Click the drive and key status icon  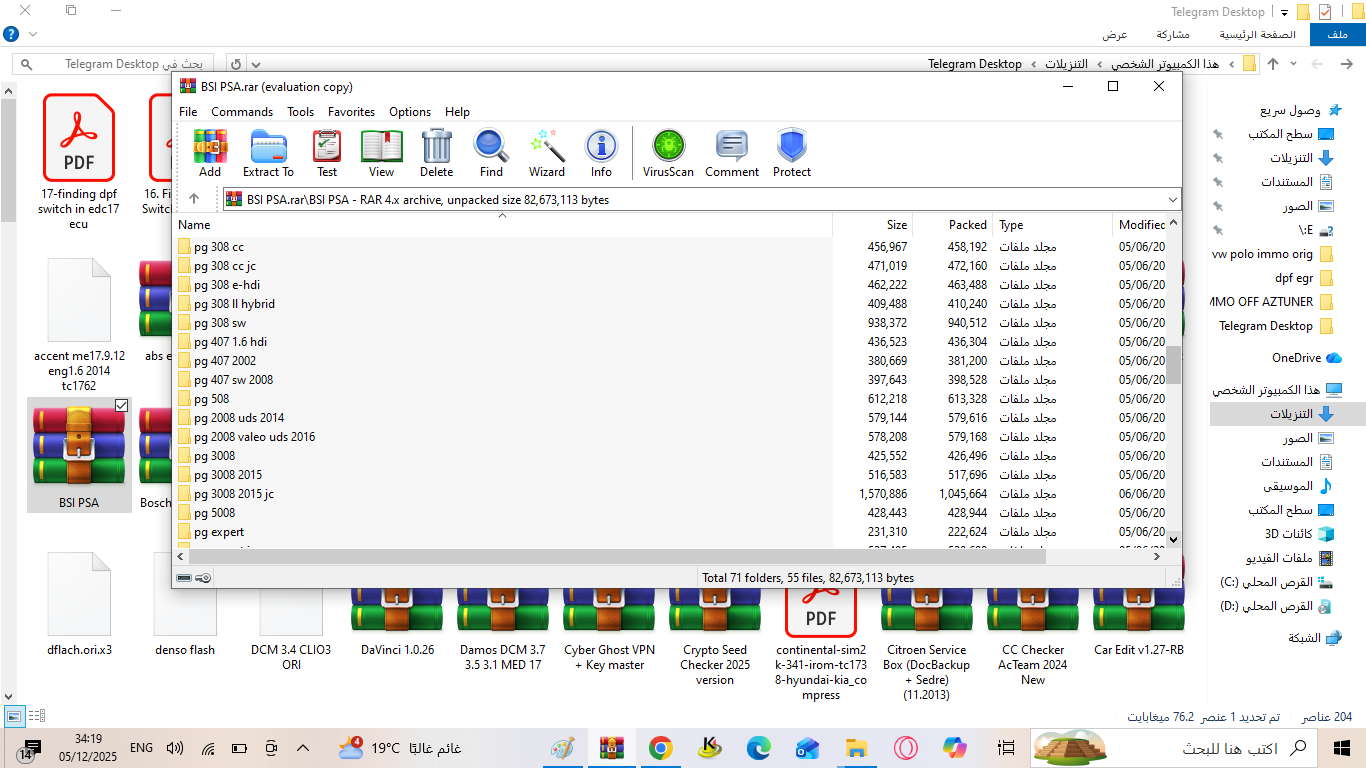click(194, 577)
